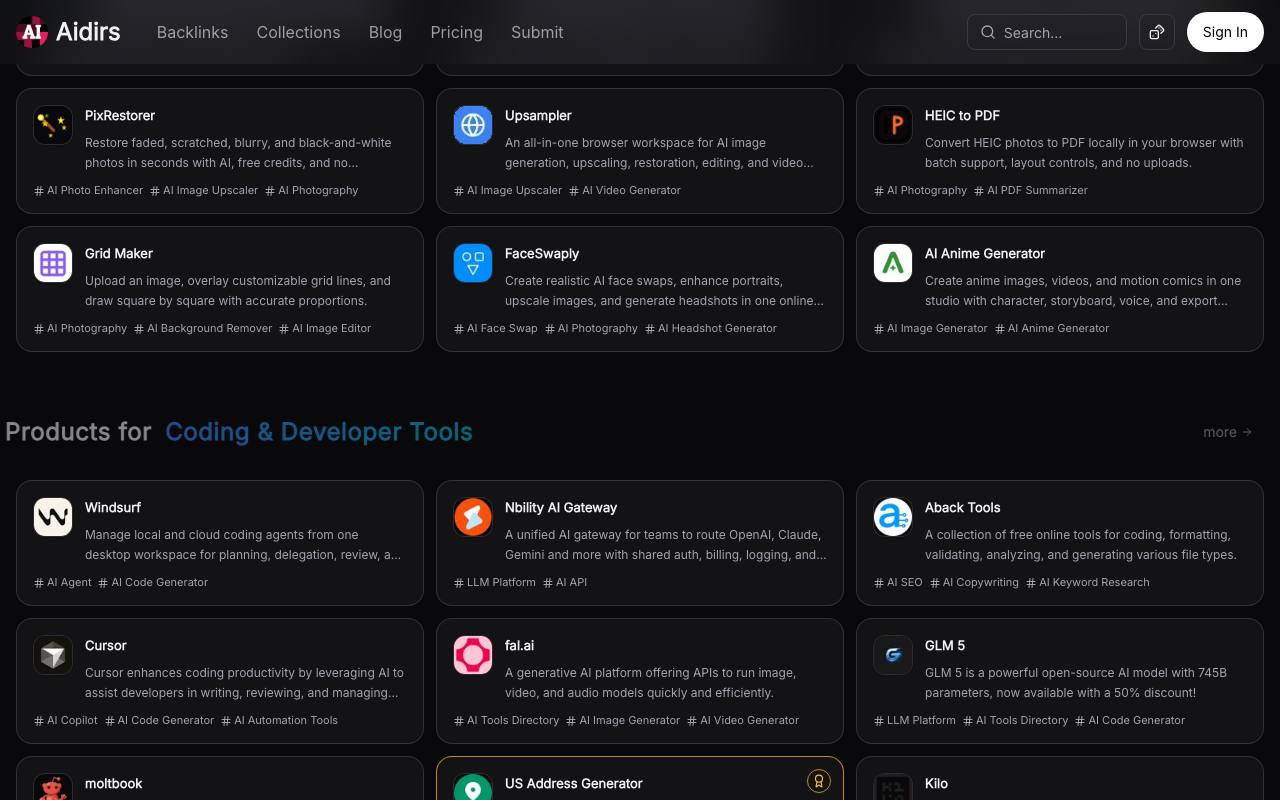Select the AI Keyword Research tag

(1088, 582)
